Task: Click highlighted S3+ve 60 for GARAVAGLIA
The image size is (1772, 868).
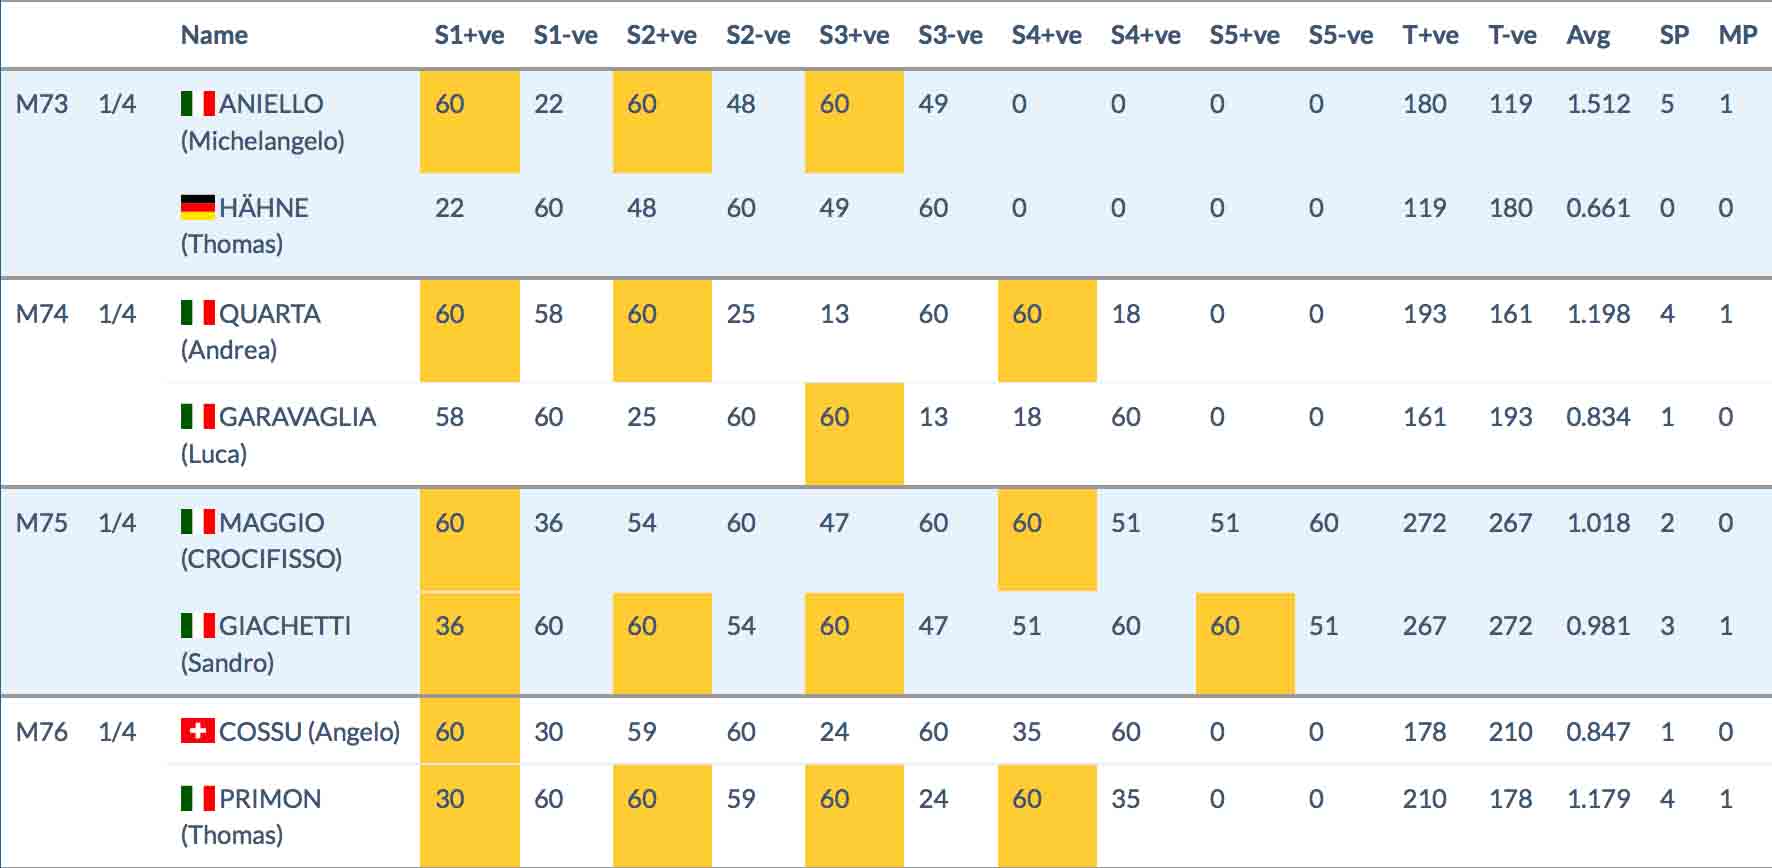Action: point(854,434)
